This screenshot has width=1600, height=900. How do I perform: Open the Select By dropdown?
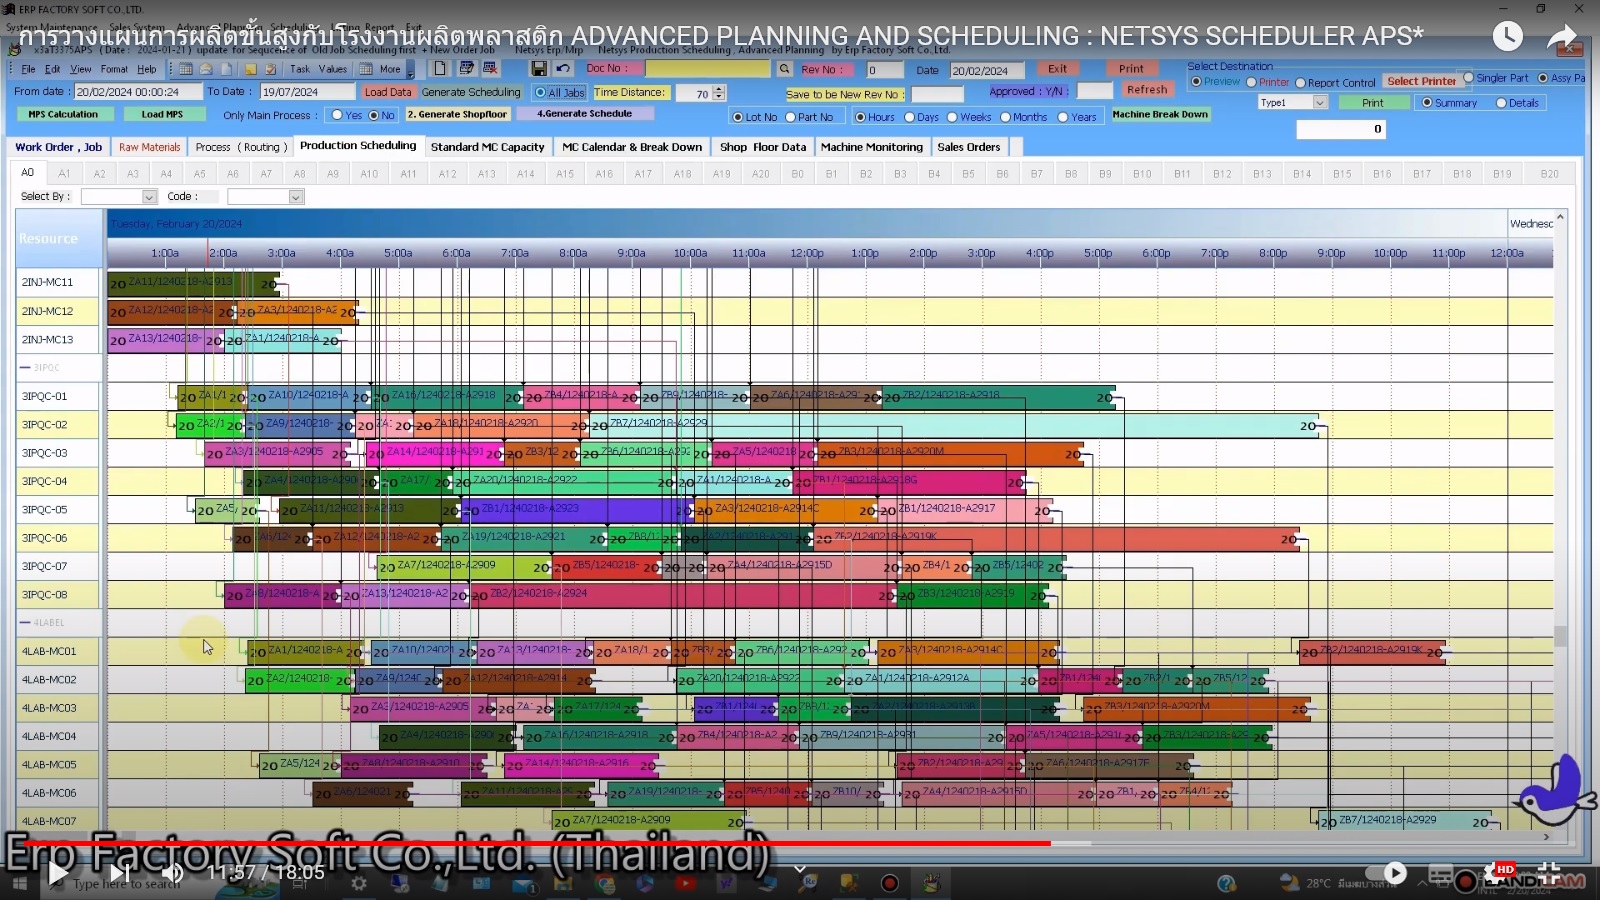pos(149,197)
